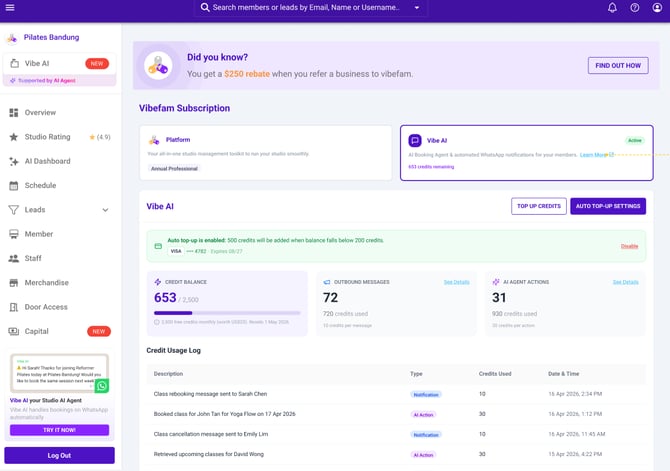The image size is (670, 471).
Task: Click the Pilates Bandung studio logo
Action: [x=12, y=38]
